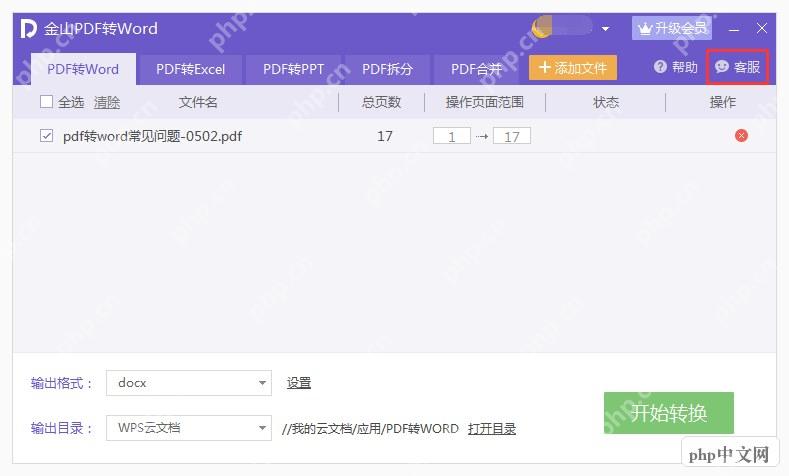Click the end page field showing 17
The width and height of the screenshot is (789, 476).
pos(512,136)
